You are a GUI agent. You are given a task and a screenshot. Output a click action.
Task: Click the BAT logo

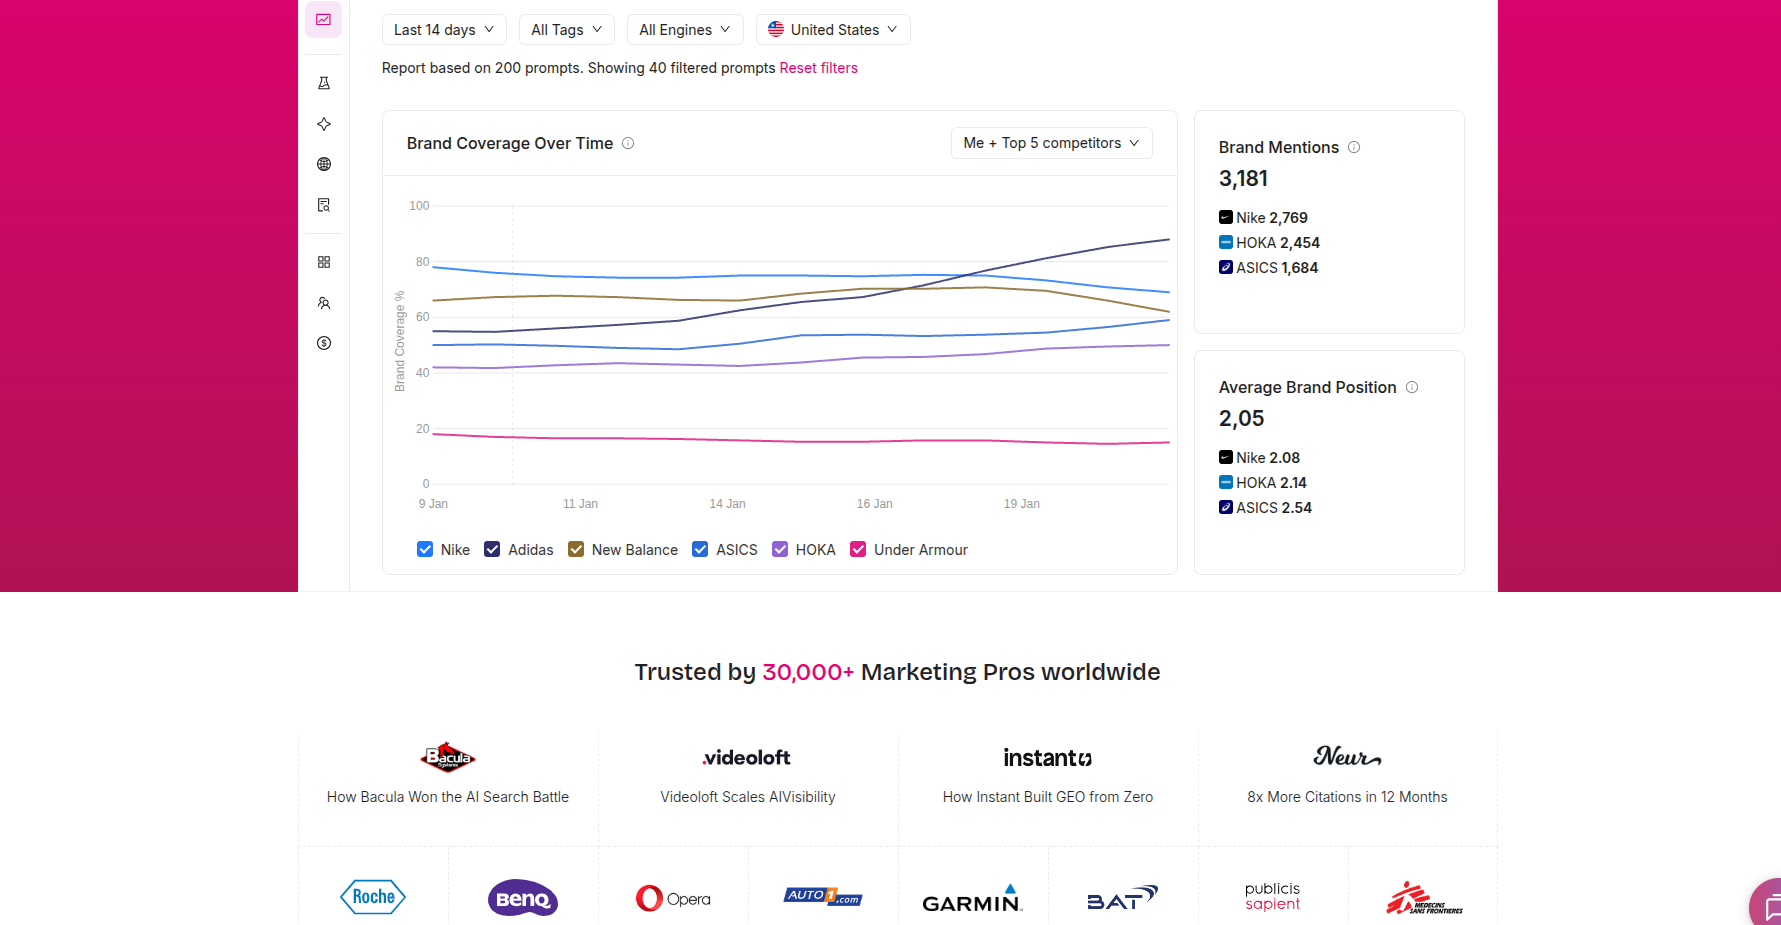coord(1122,898)
